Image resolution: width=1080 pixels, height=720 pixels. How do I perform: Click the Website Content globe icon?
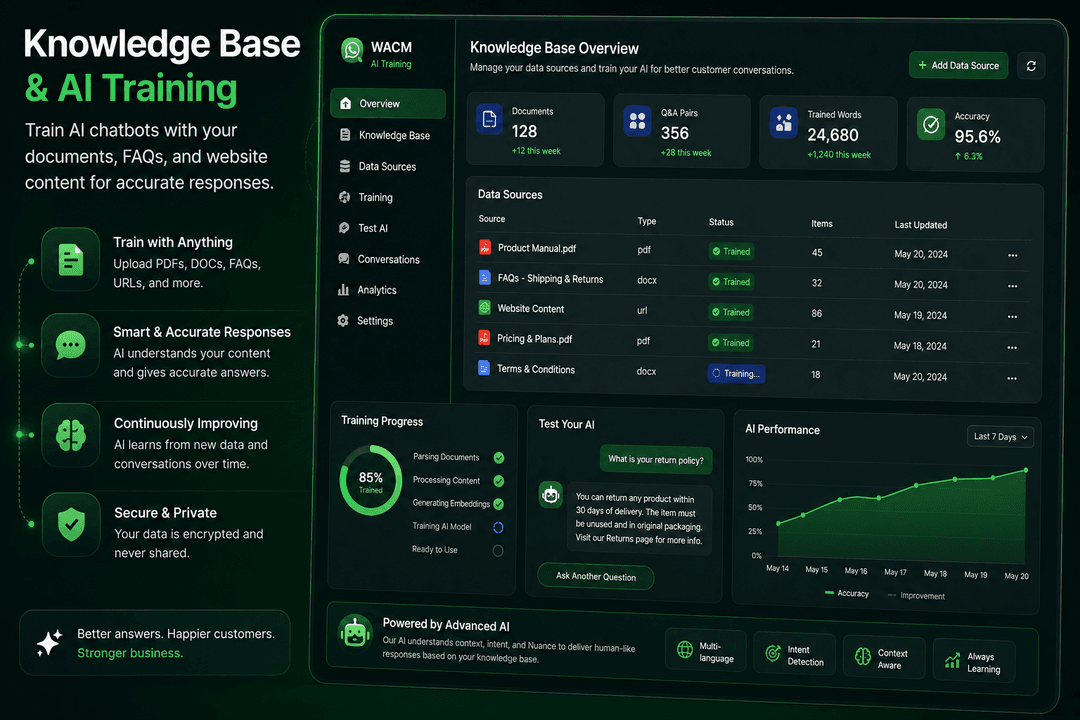[x=485, y=308]
